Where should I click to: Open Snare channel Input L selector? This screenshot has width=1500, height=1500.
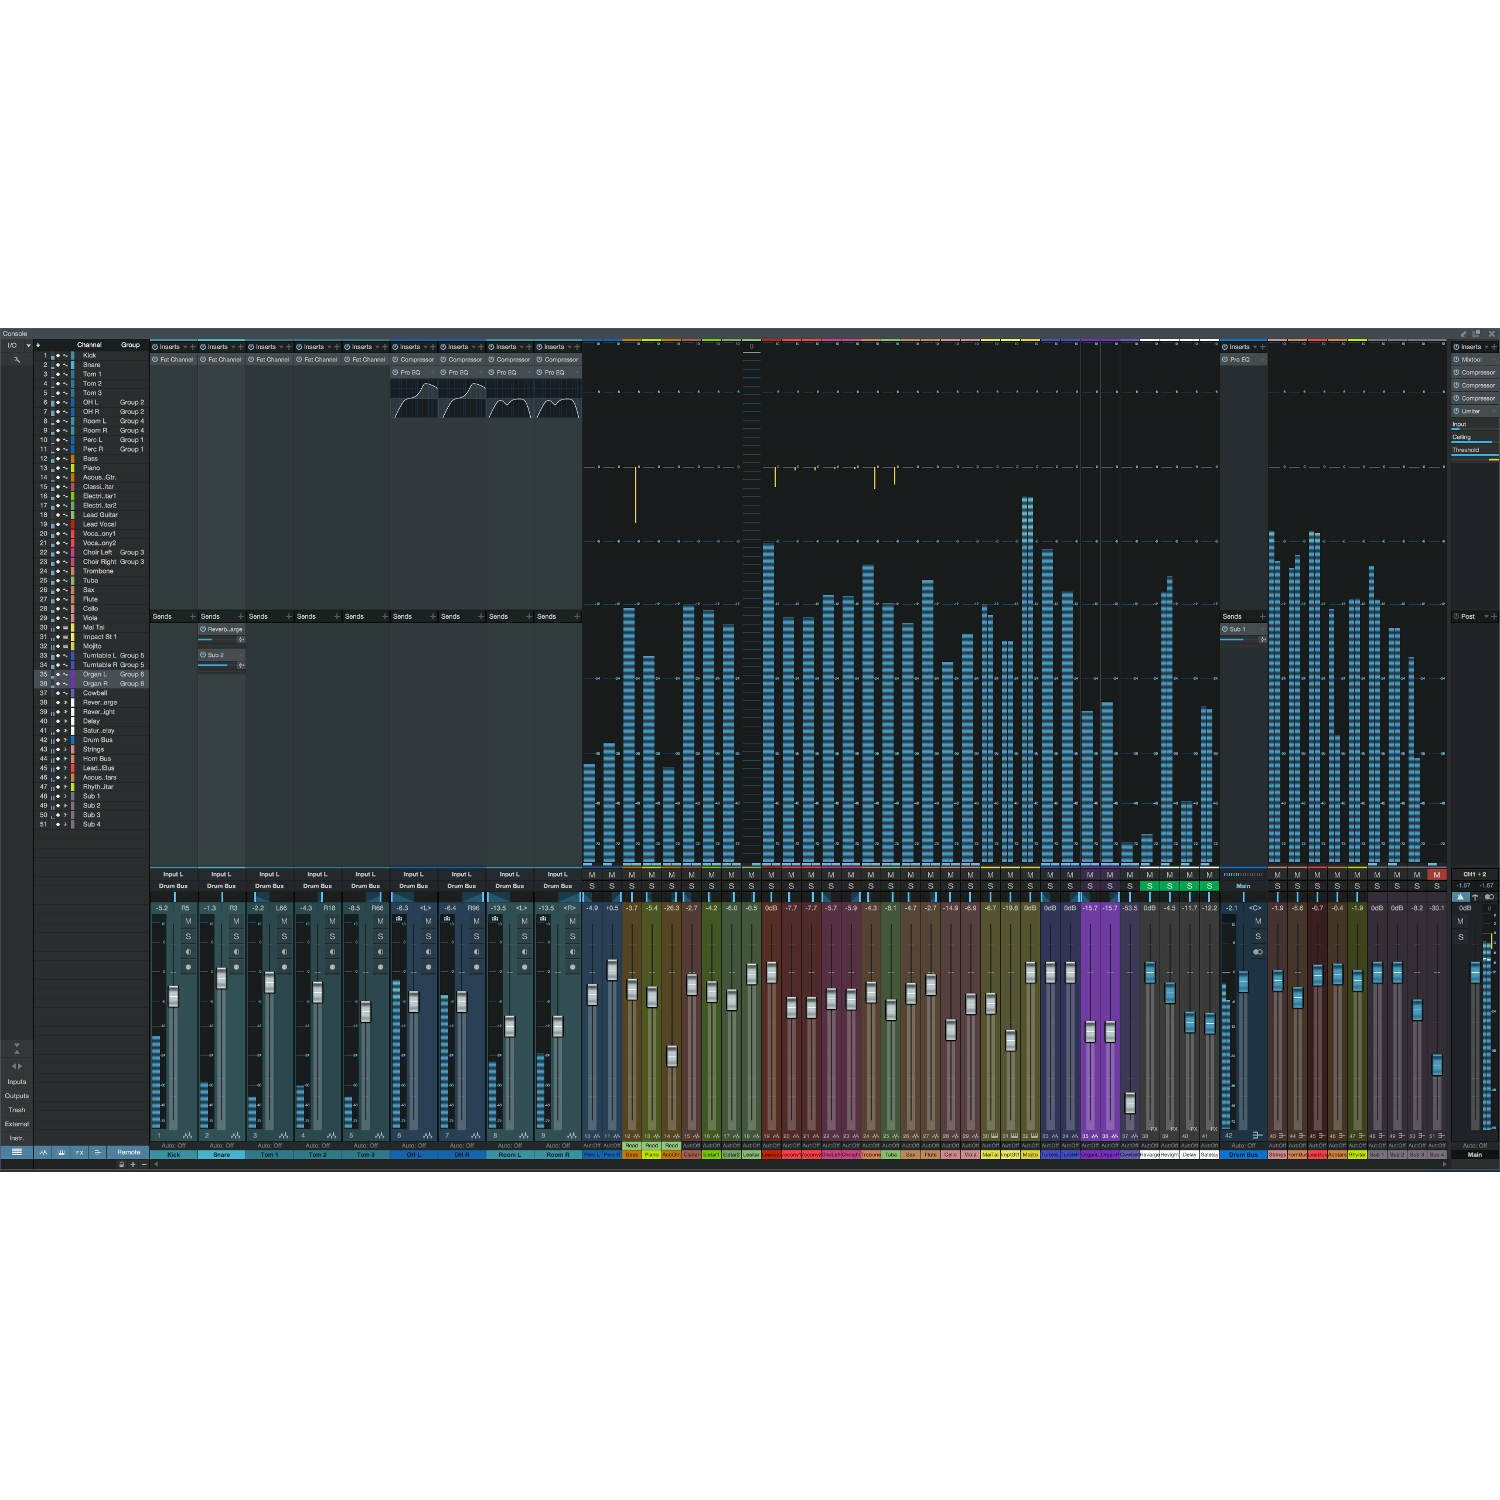click(221, 874)
